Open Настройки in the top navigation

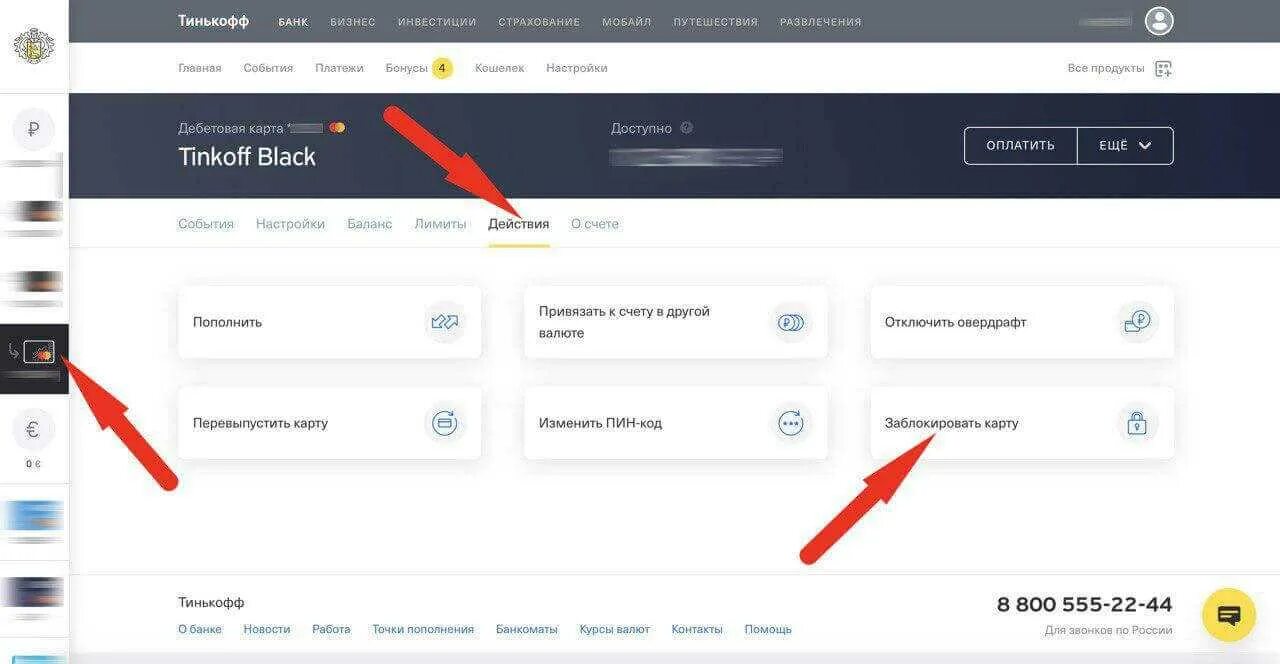(577, 68)
